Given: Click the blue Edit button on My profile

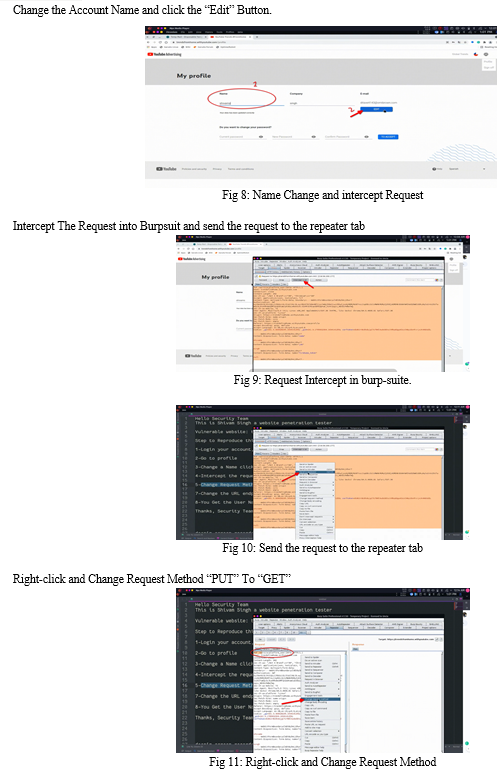Looking at the screenshot, I should (376, 109).
